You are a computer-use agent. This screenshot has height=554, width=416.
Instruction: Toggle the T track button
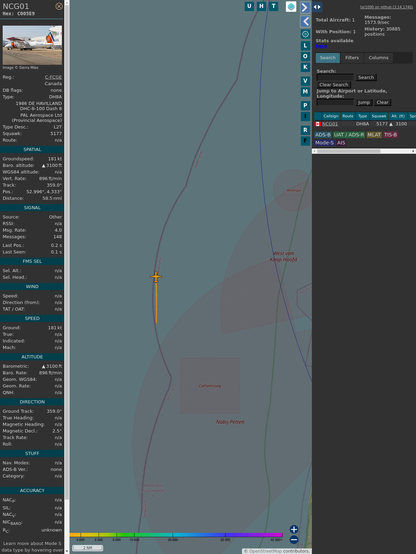(x=273, y=6)
